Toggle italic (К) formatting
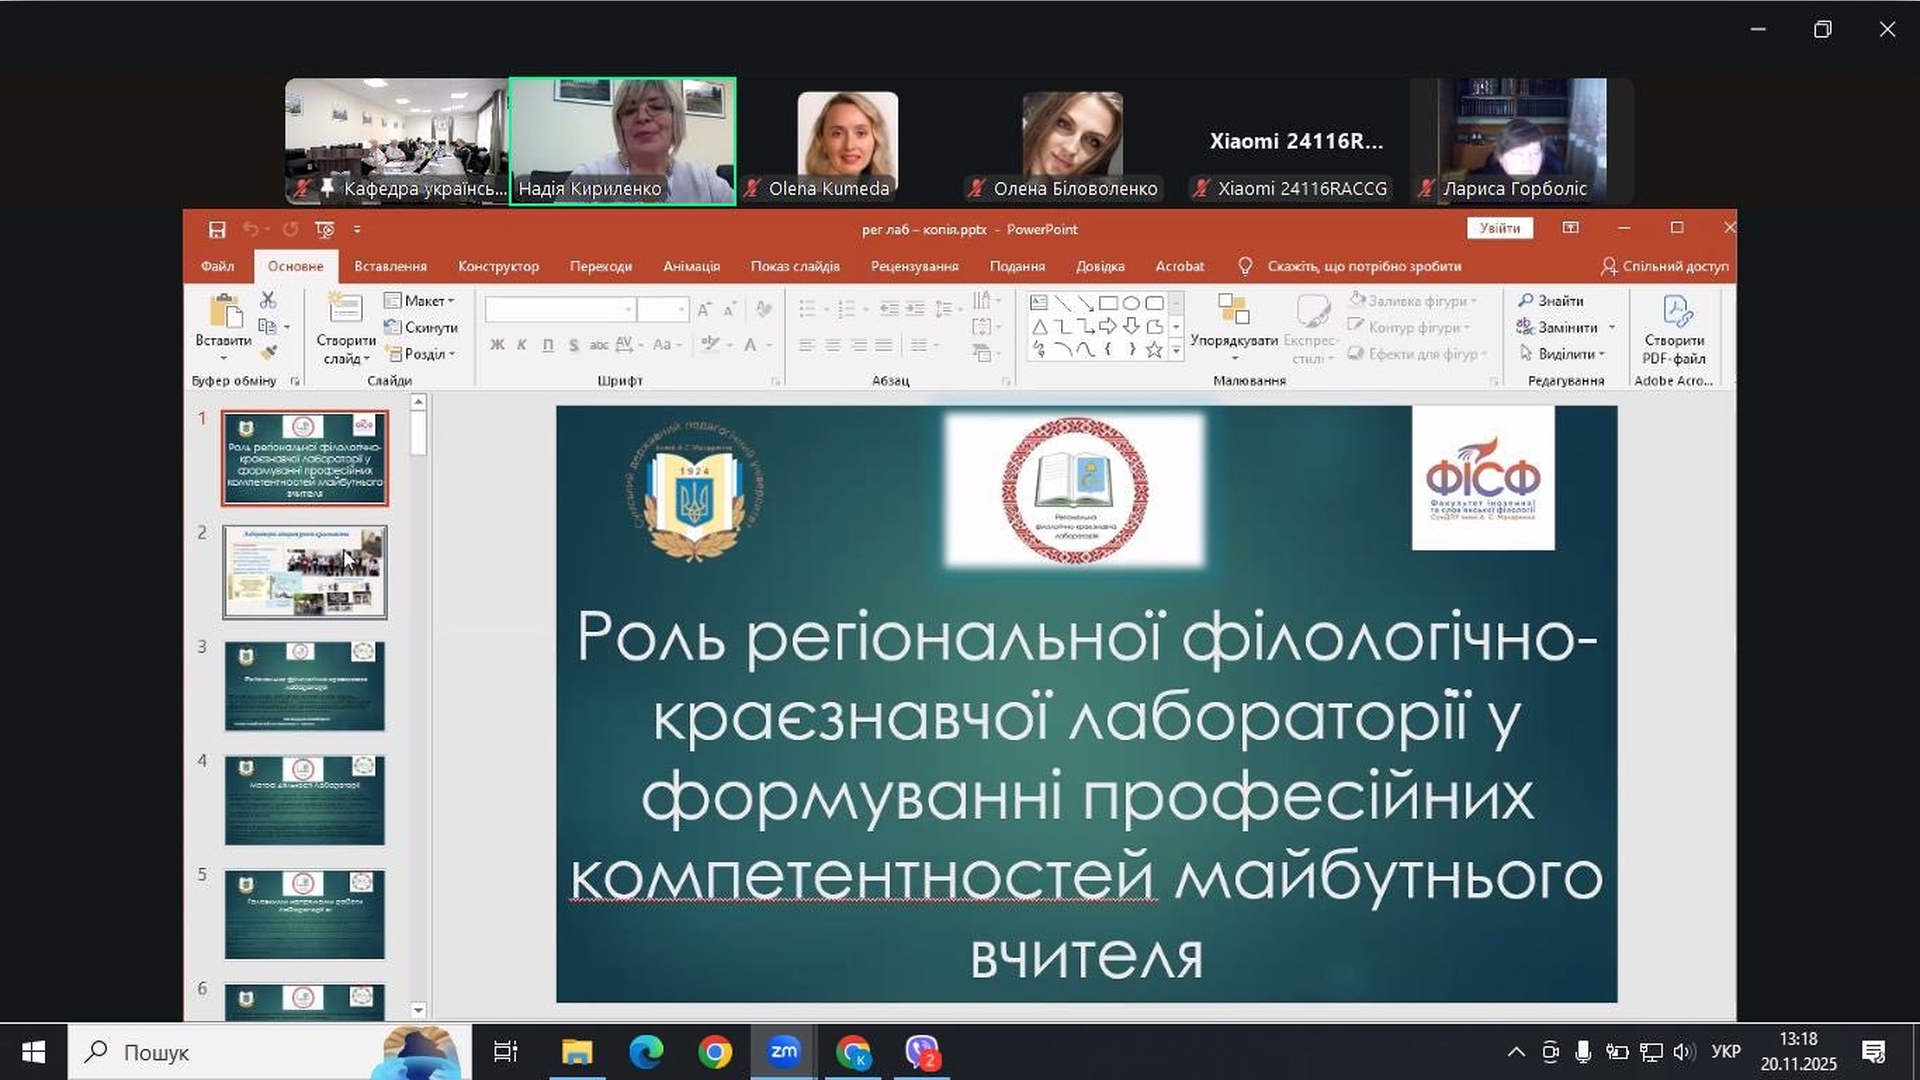The width and height of the screenshot is (1920, 1080). 522,345
